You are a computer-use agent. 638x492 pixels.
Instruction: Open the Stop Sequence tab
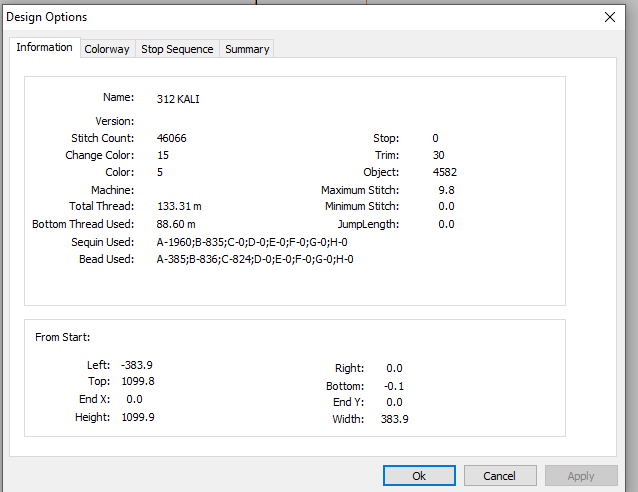[x=177, y=49]
